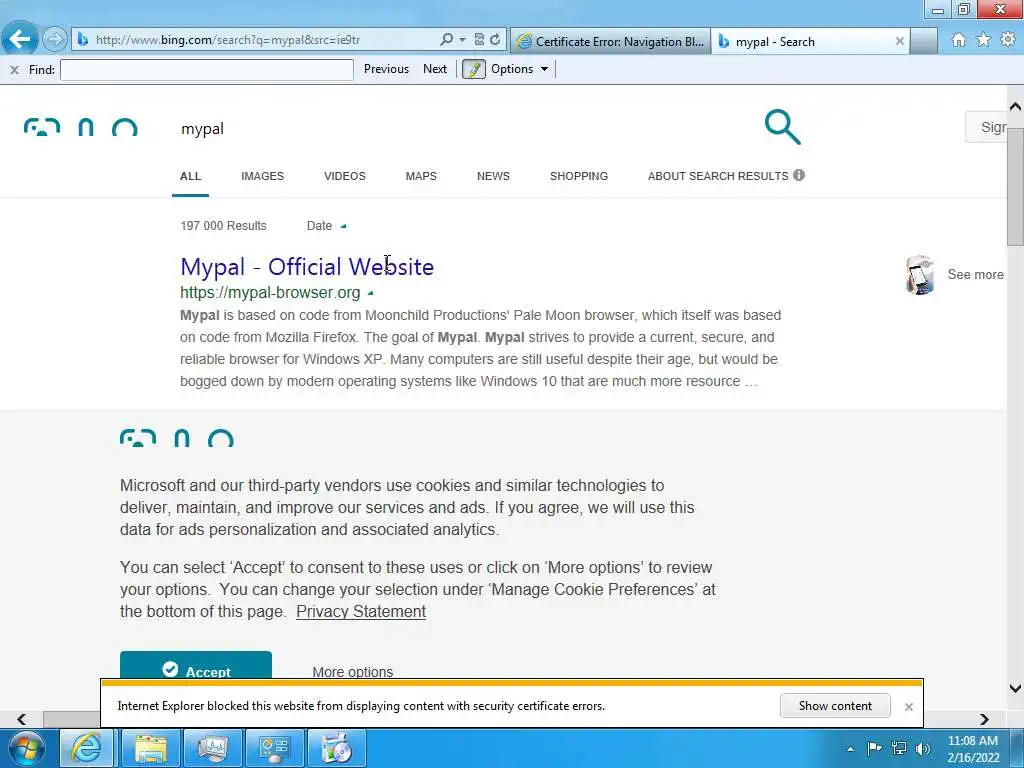Click the vertical scrollbar thumb
The width and height of the screenshot is (1024, 768).
[1015, 186]
